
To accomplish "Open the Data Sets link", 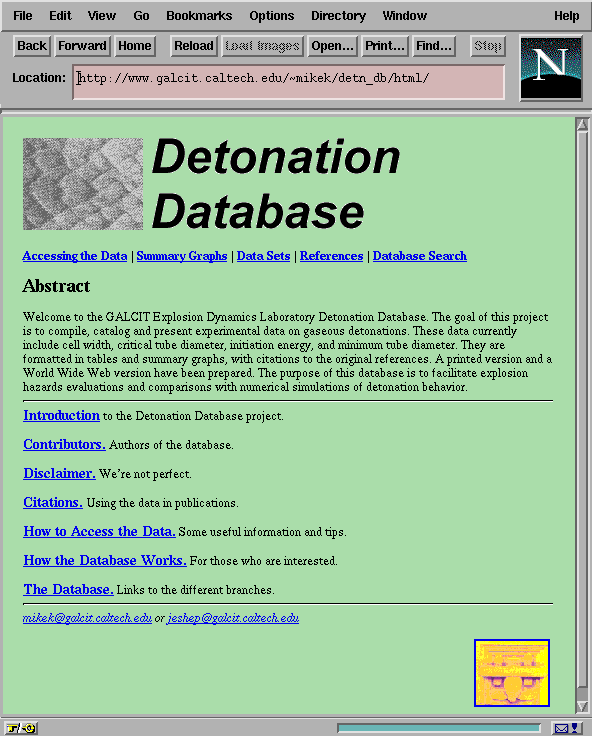I will (x=263, y=256).
